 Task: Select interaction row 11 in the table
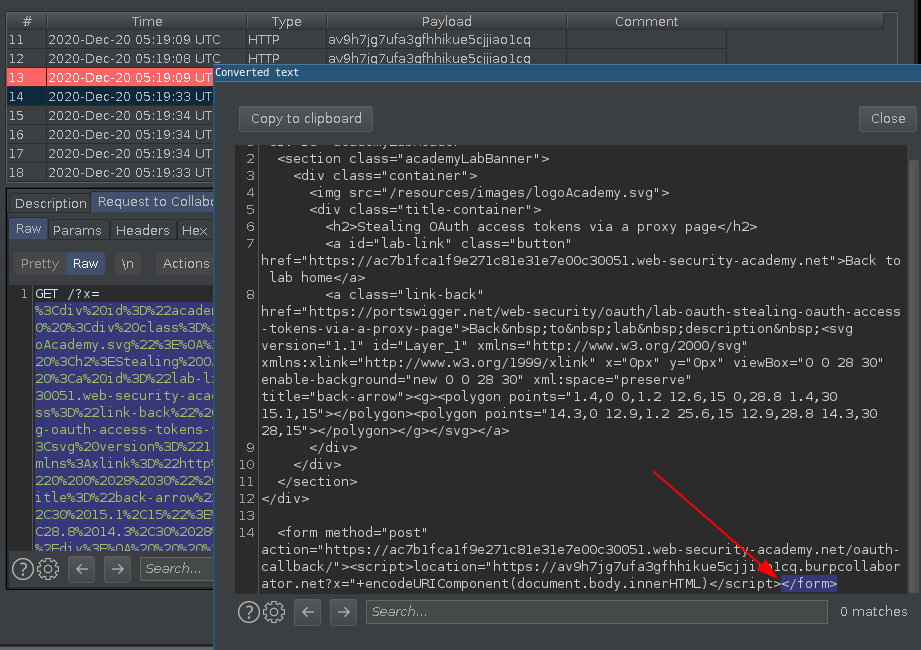click(367, 39)
